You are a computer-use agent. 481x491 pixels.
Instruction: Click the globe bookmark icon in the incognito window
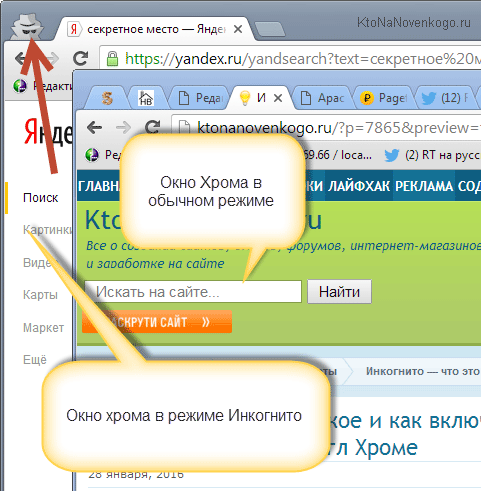[20, 86]
